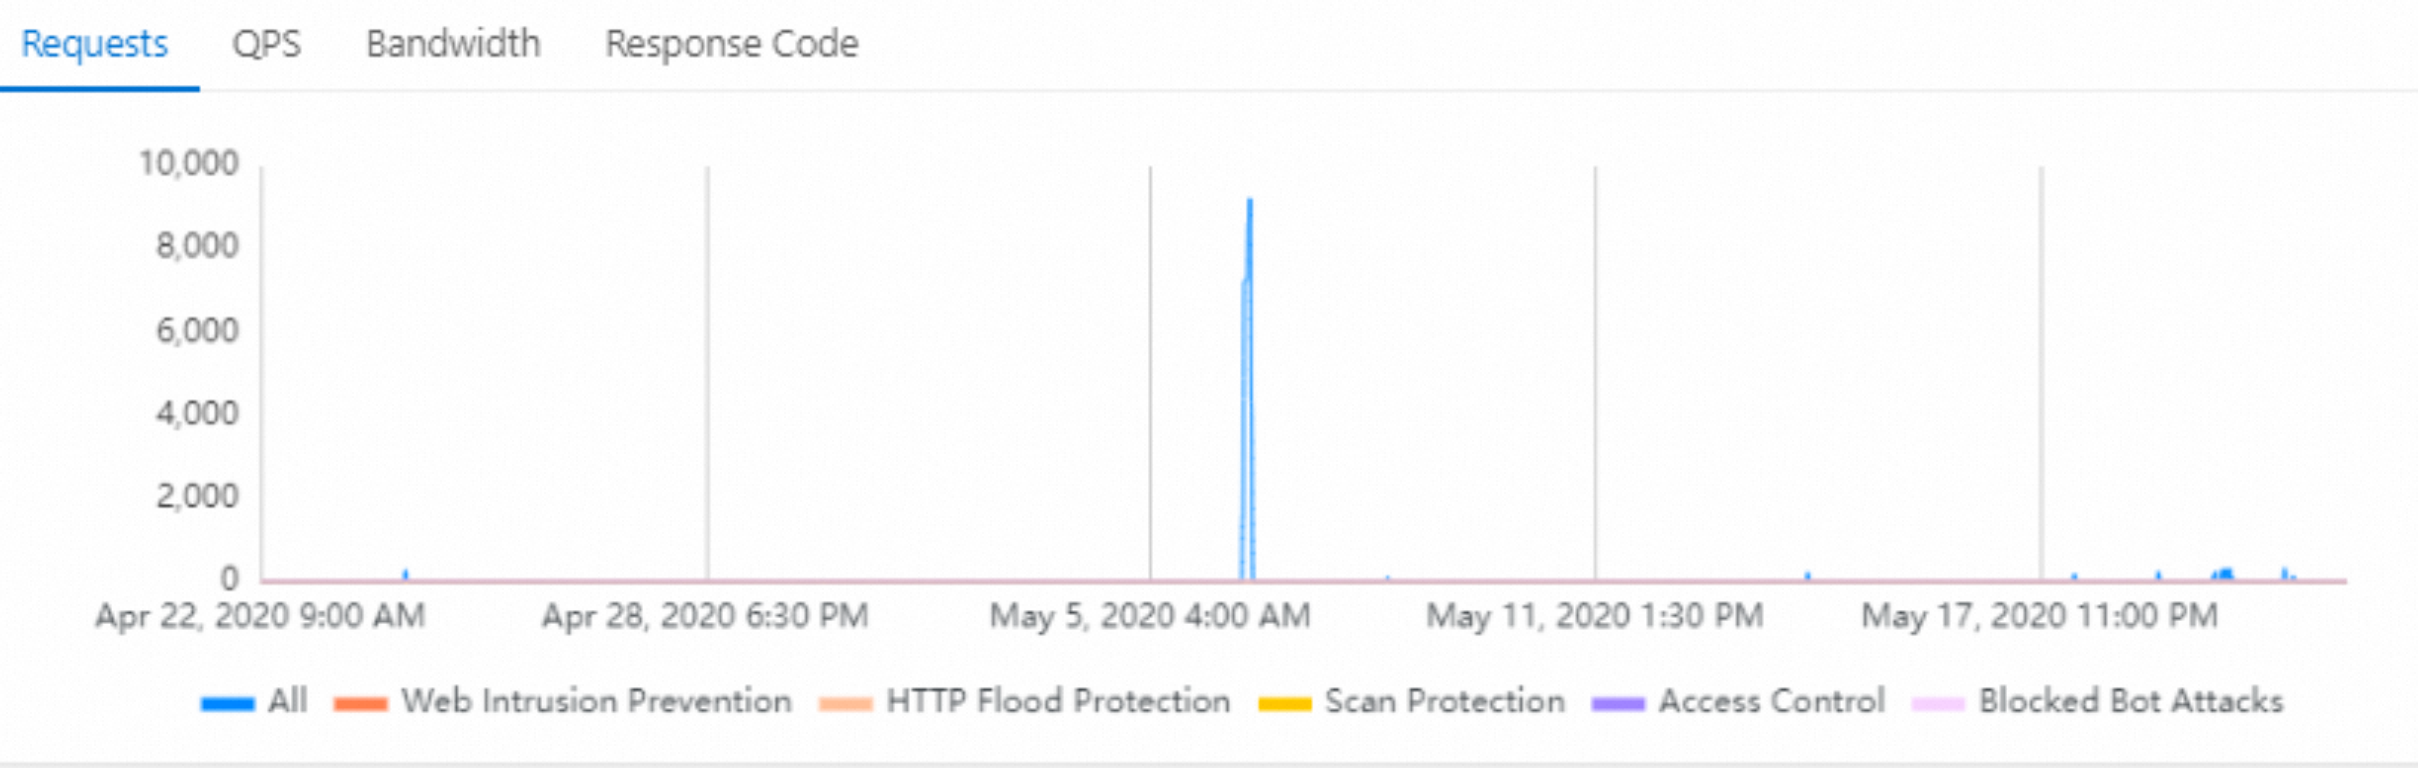Hide the Scan Protection series
The image size is (2418, 768).
pyautogui.click(x=1444, y=701)
